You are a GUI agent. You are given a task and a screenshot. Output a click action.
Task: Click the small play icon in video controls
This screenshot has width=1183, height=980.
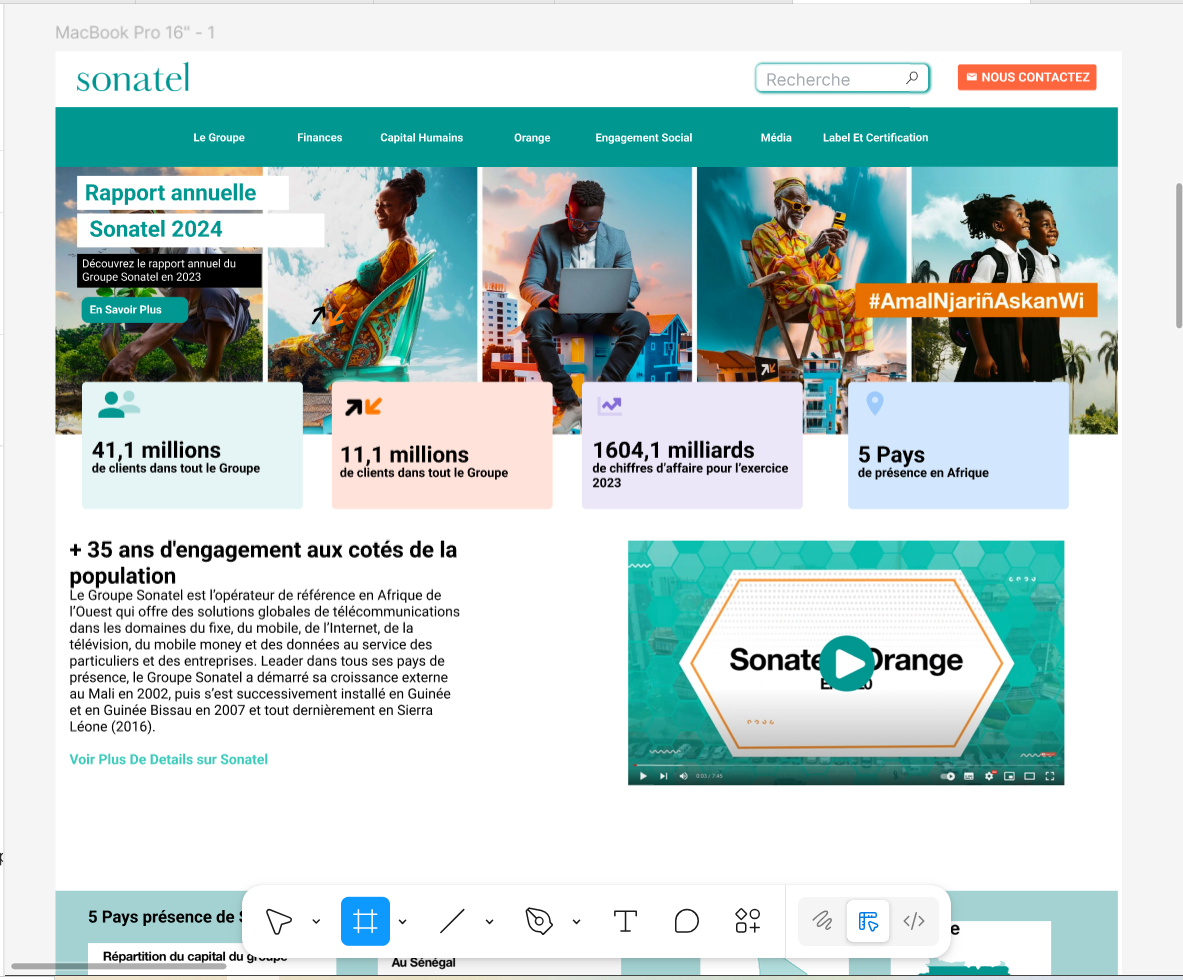[x=643, y=776]
